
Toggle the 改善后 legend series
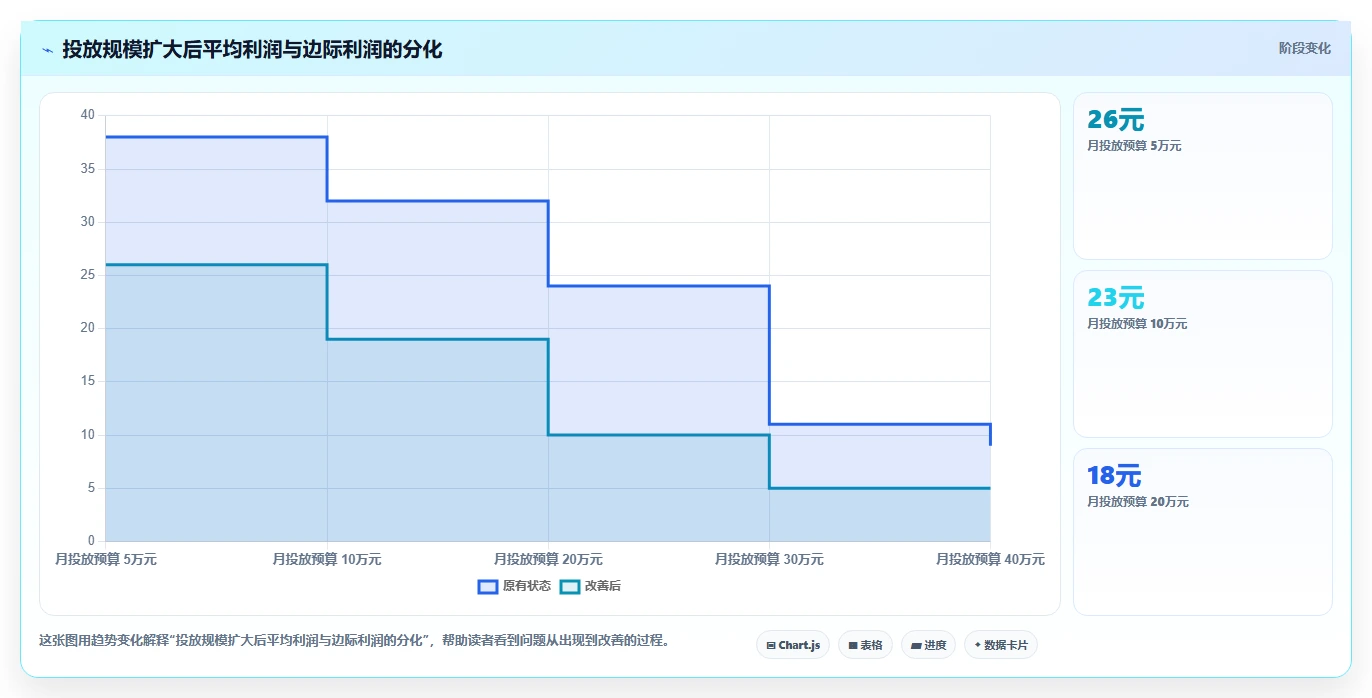pyautogui.click(x=591, y=586)
